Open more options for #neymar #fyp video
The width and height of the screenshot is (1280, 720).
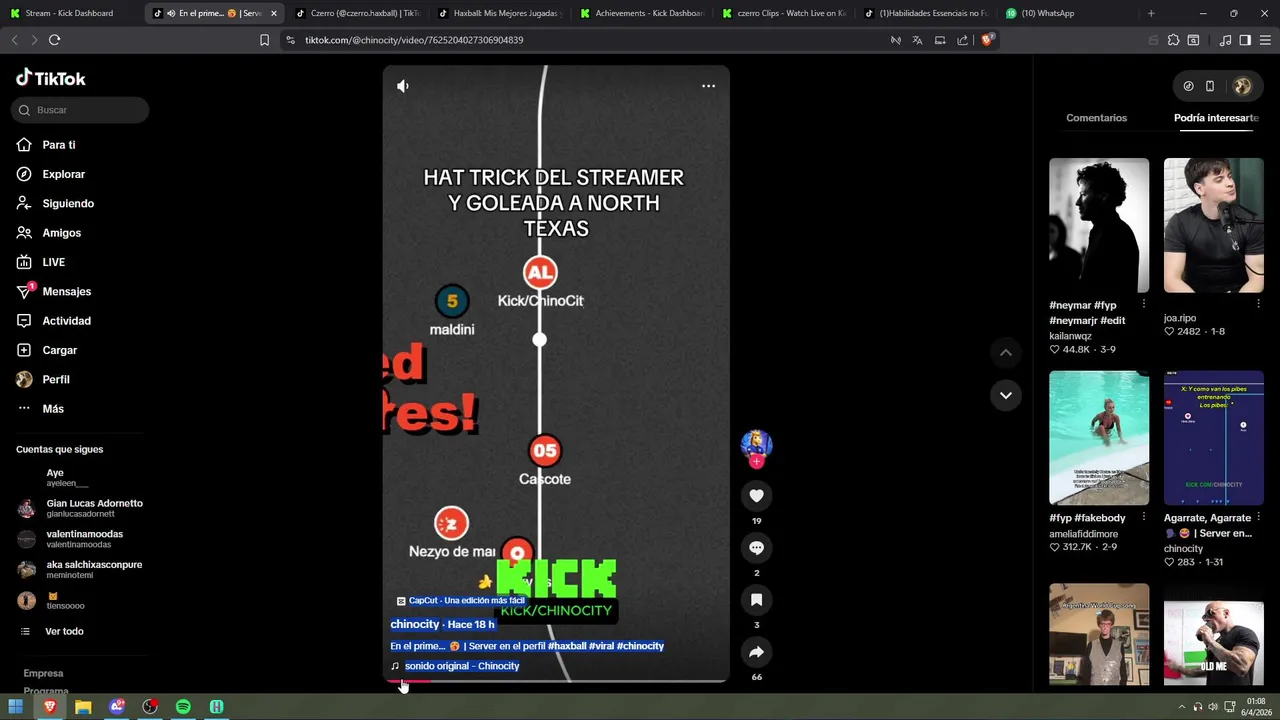[1144, 304]
